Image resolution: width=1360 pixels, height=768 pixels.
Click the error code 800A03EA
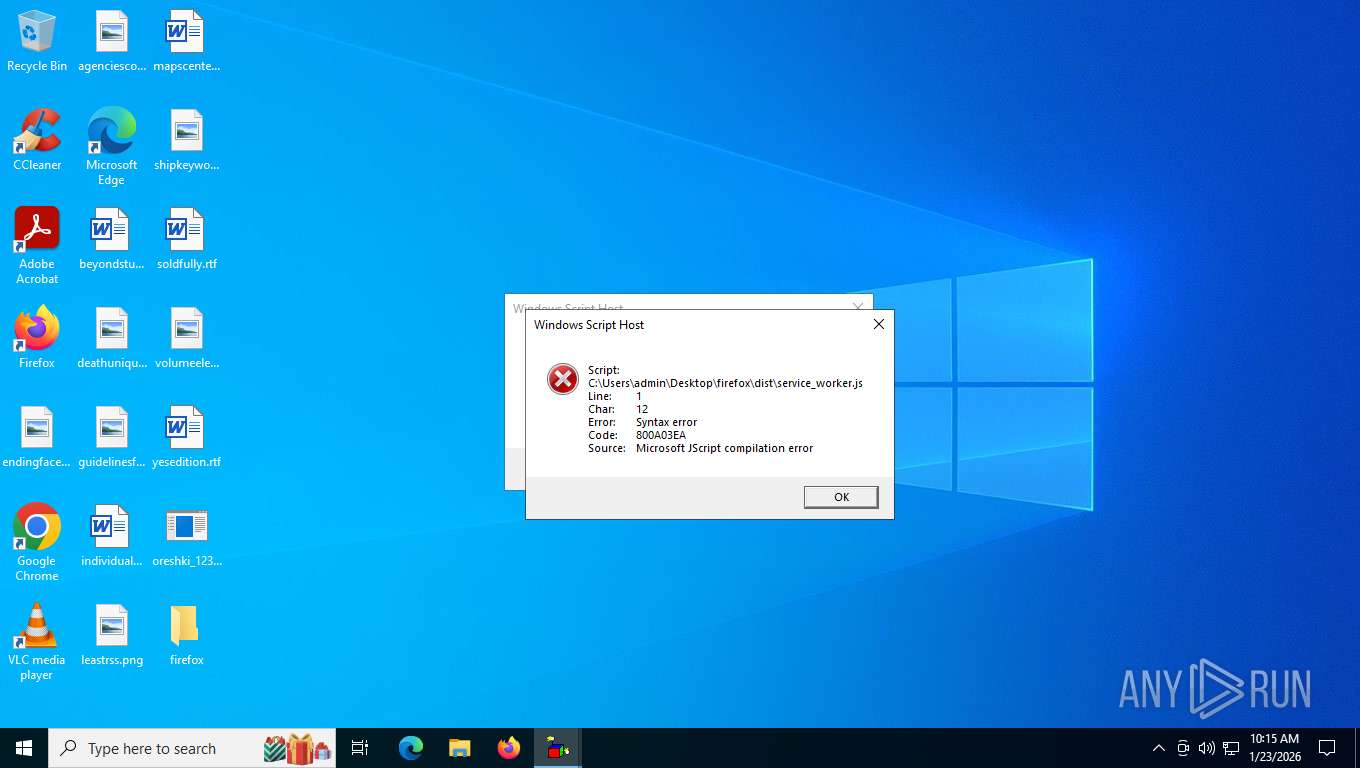point(661,435)
